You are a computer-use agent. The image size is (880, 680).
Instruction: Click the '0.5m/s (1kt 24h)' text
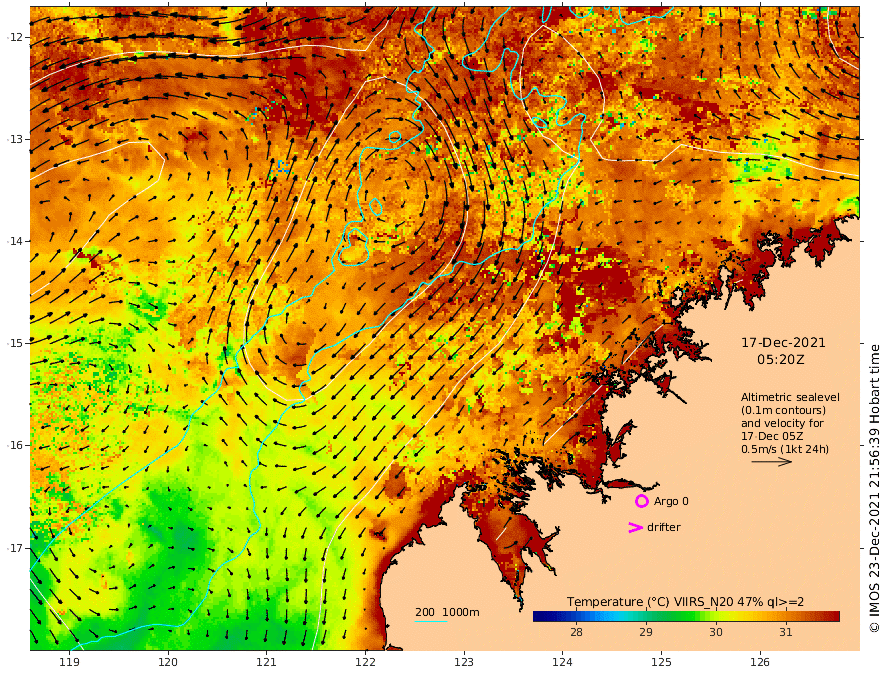tap(785, 449)
